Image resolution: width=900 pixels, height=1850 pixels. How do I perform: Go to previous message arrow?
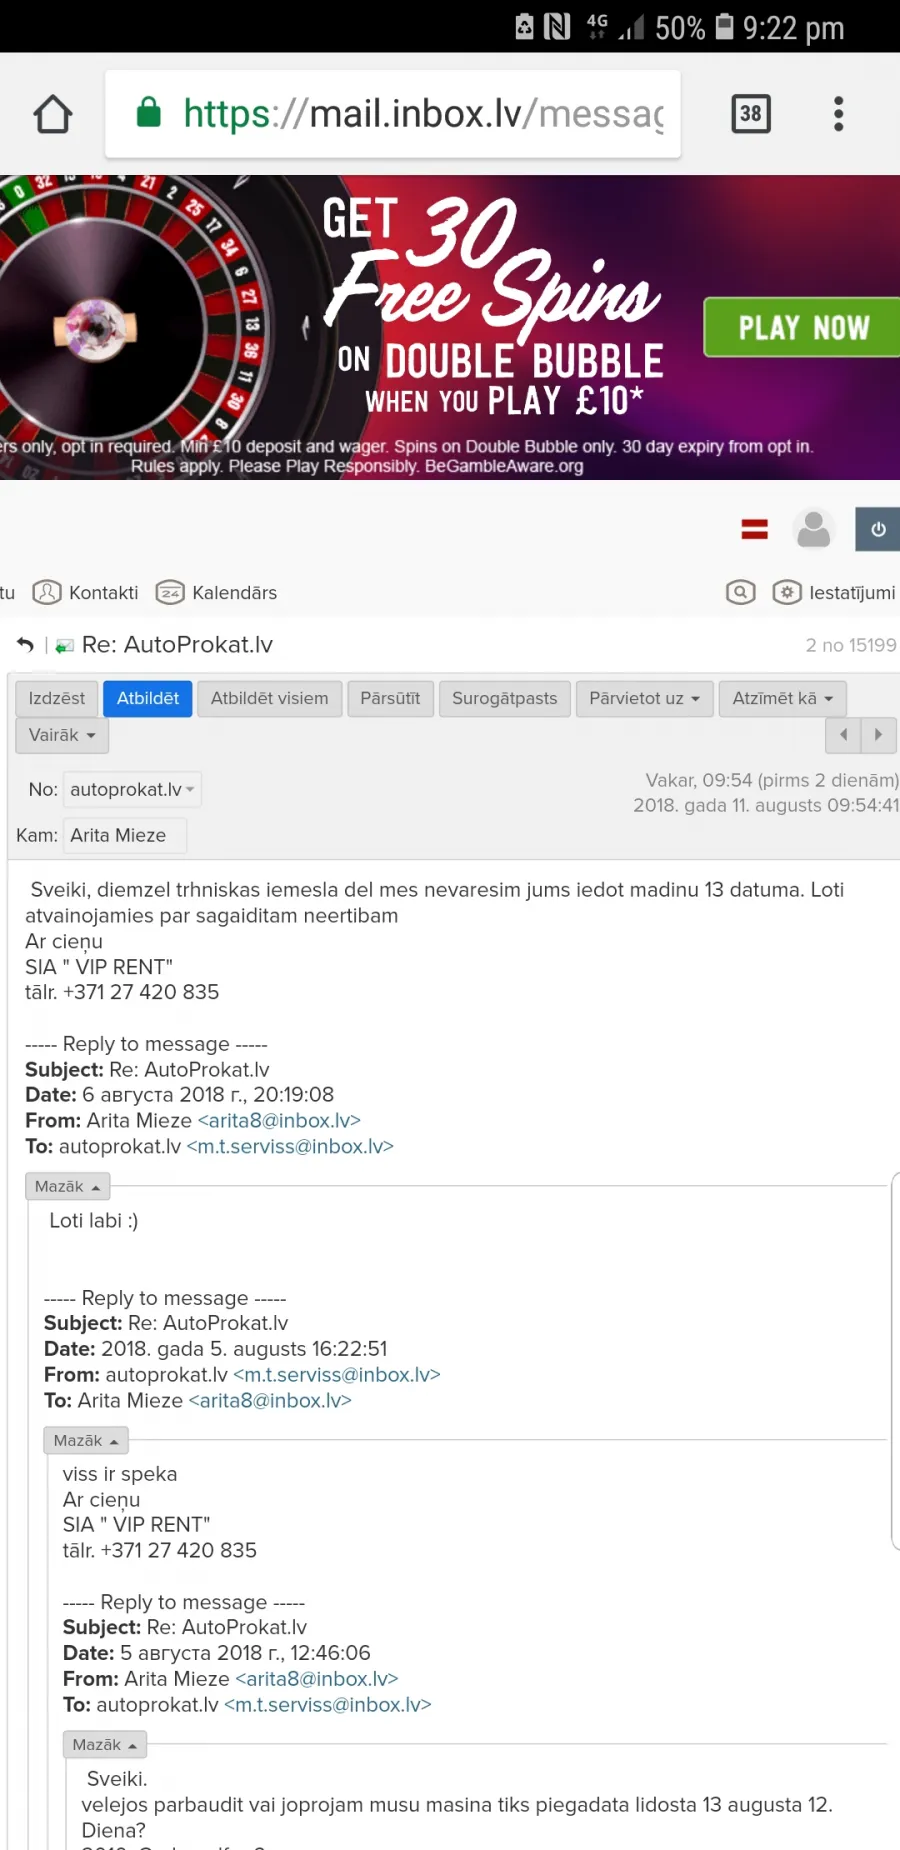pos(843,735)
